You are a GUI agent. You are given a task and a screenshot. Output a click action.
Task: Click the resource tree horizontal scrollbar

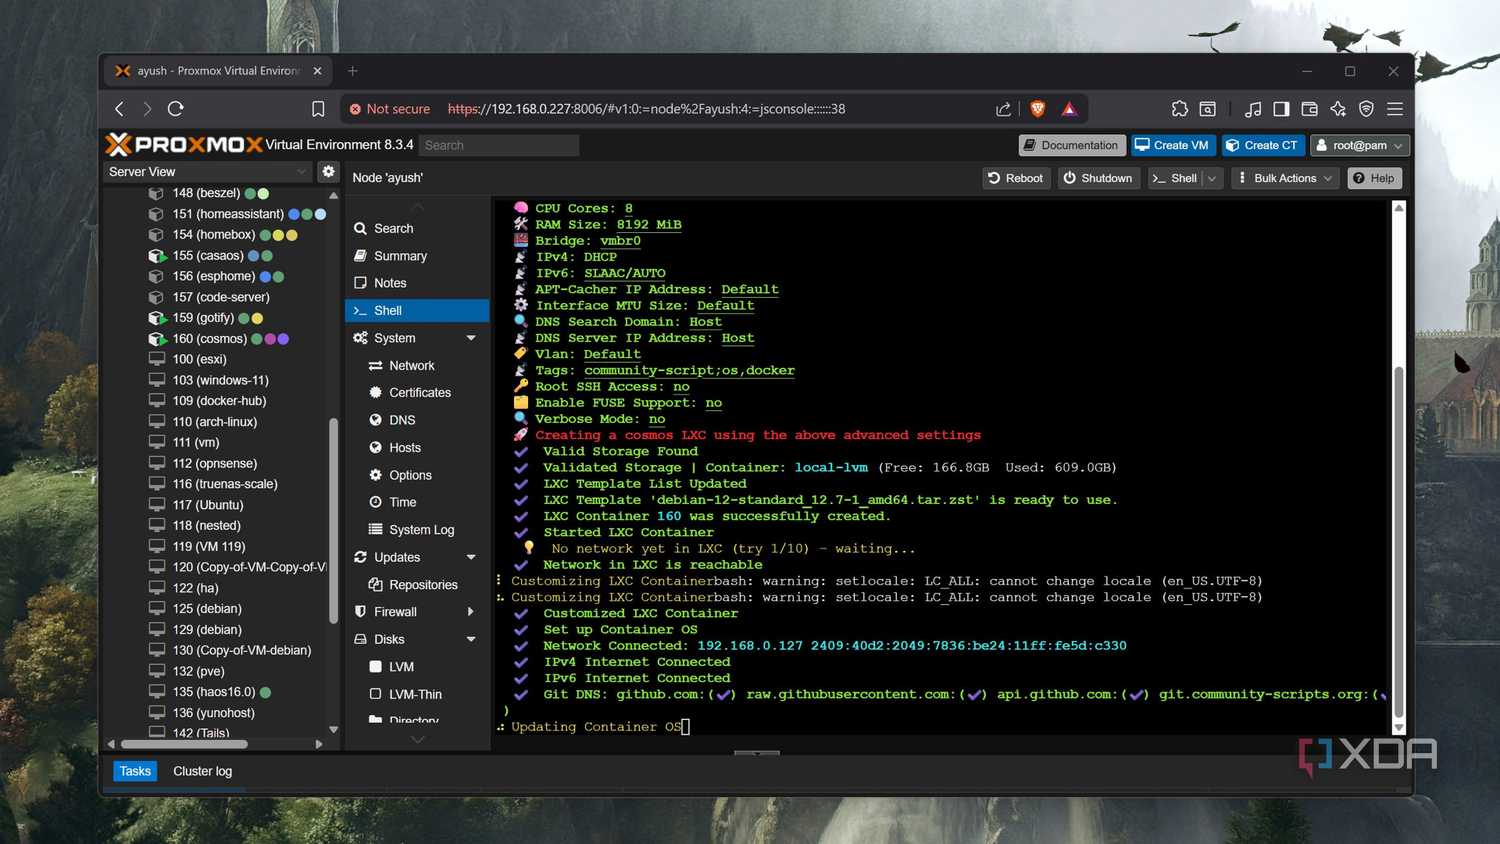[184, 744]
